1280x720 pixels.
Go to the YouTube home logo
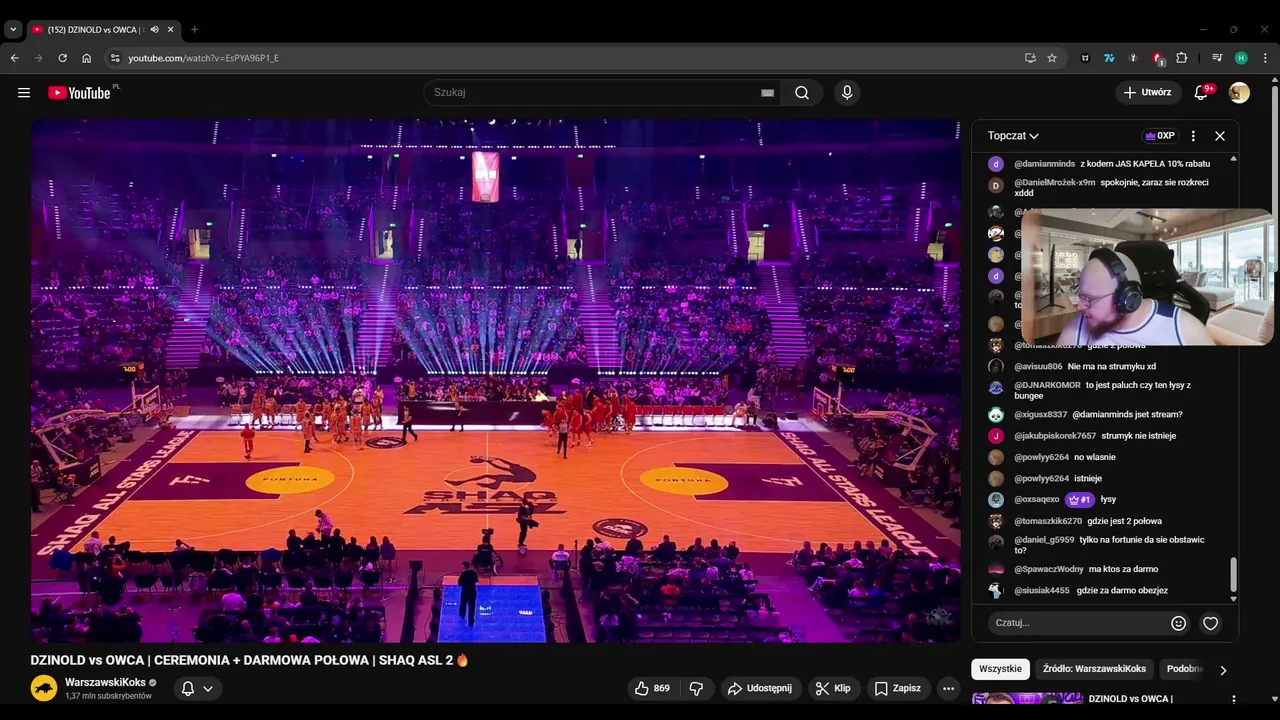[x=79, y=93]
